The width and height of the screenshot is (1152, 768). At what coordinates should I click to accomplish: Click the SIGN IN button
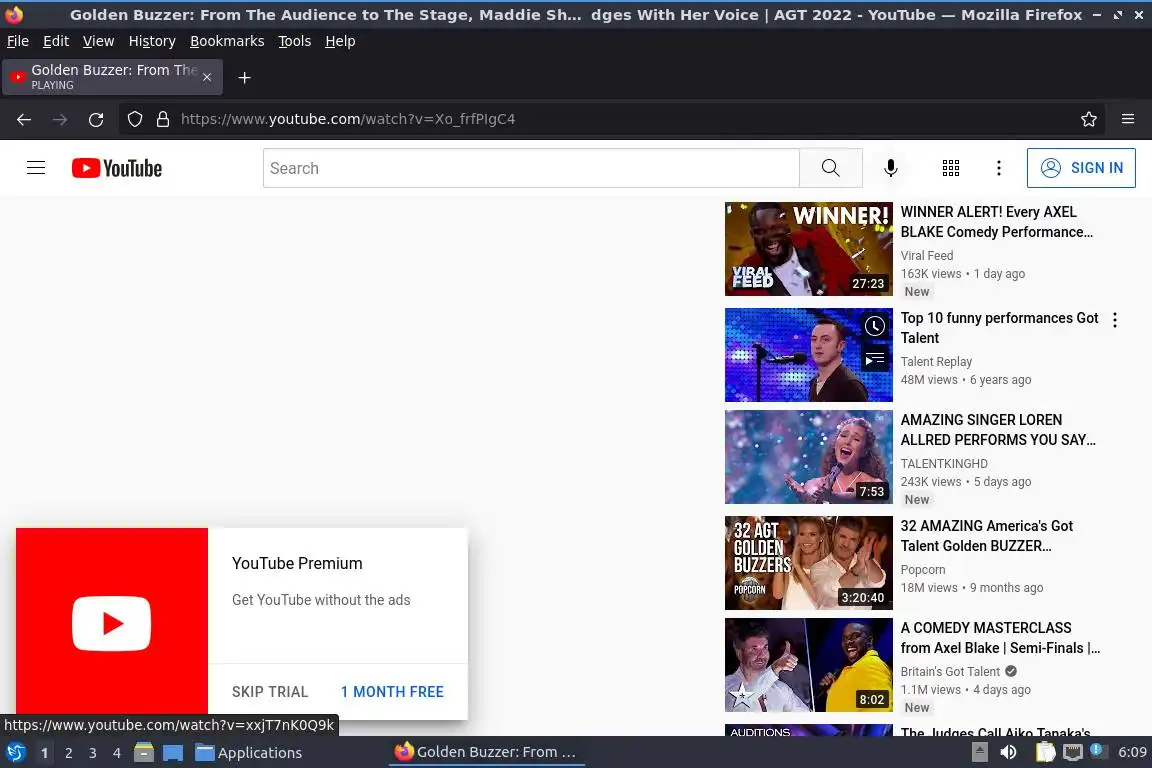[x=1081, y=168]
